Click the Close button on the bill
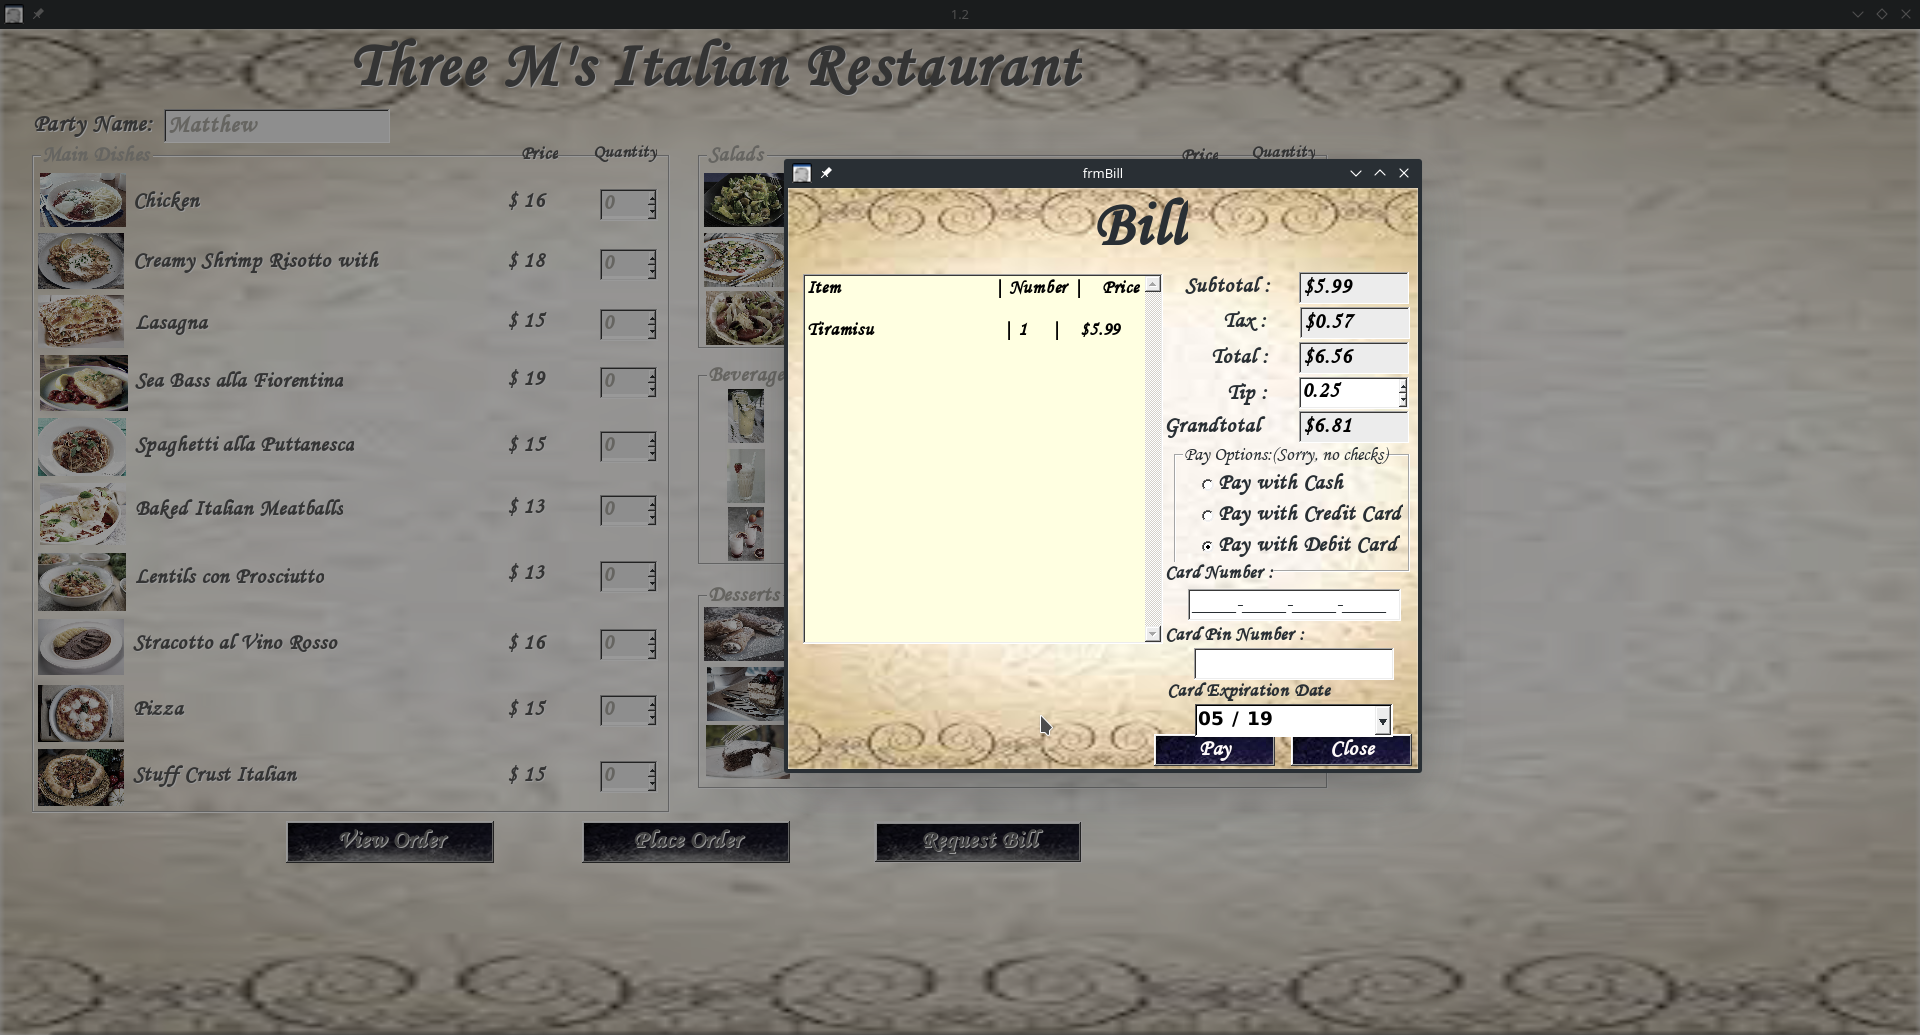 click(x=1352, y=750)
